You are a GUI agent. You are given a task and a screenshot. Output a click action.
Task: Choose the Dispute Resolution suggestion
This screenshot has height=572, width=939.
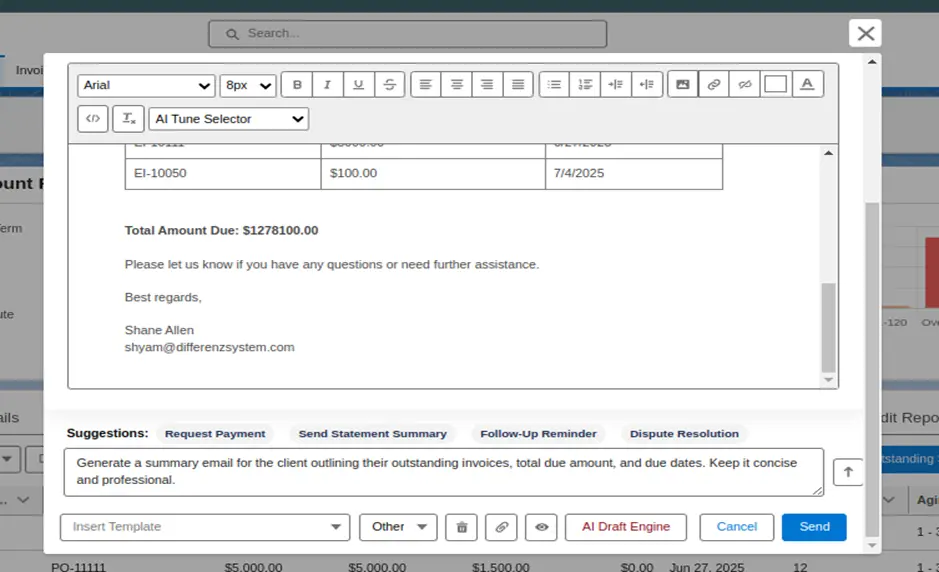point(684,434)
